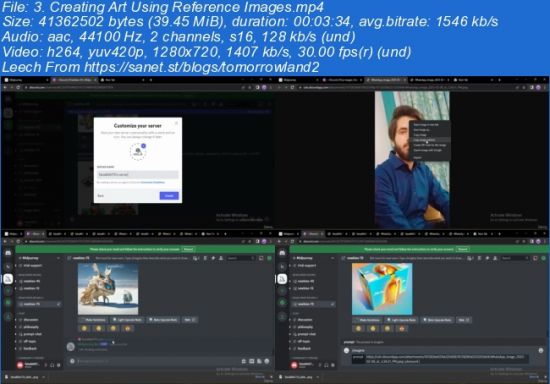Click Resend in cube-image frame green banner
The image size is (550, 384).
coord(463,249)
